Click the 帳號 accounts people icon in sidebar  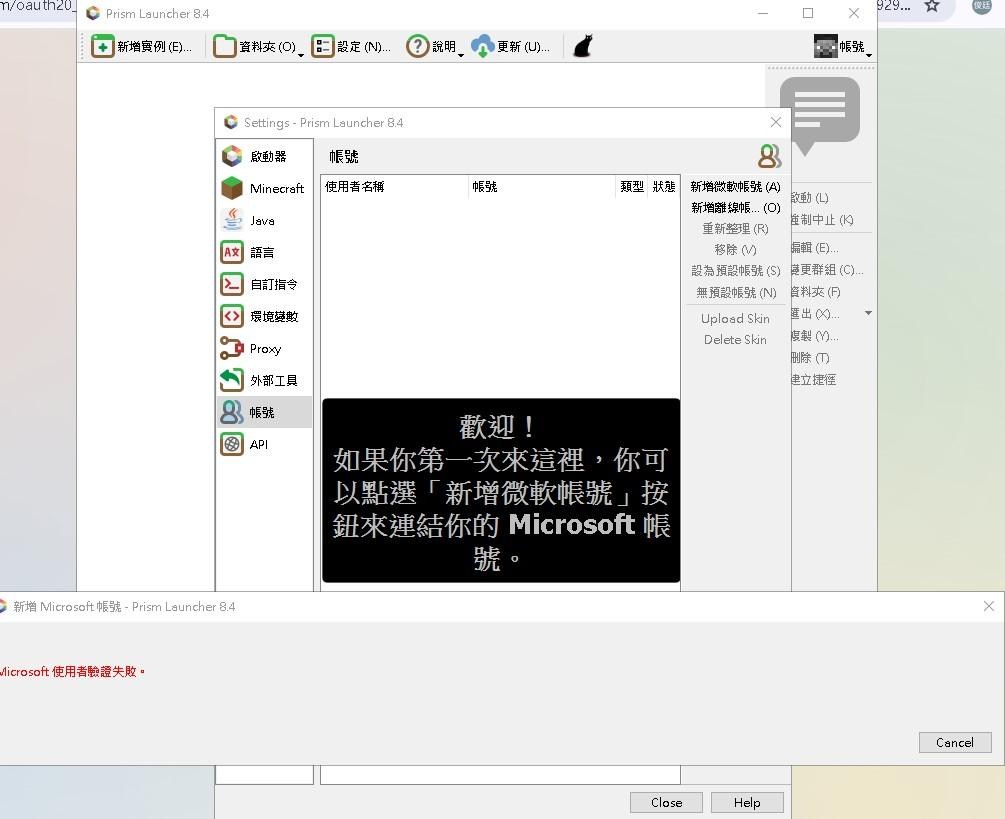coord(231,412)
